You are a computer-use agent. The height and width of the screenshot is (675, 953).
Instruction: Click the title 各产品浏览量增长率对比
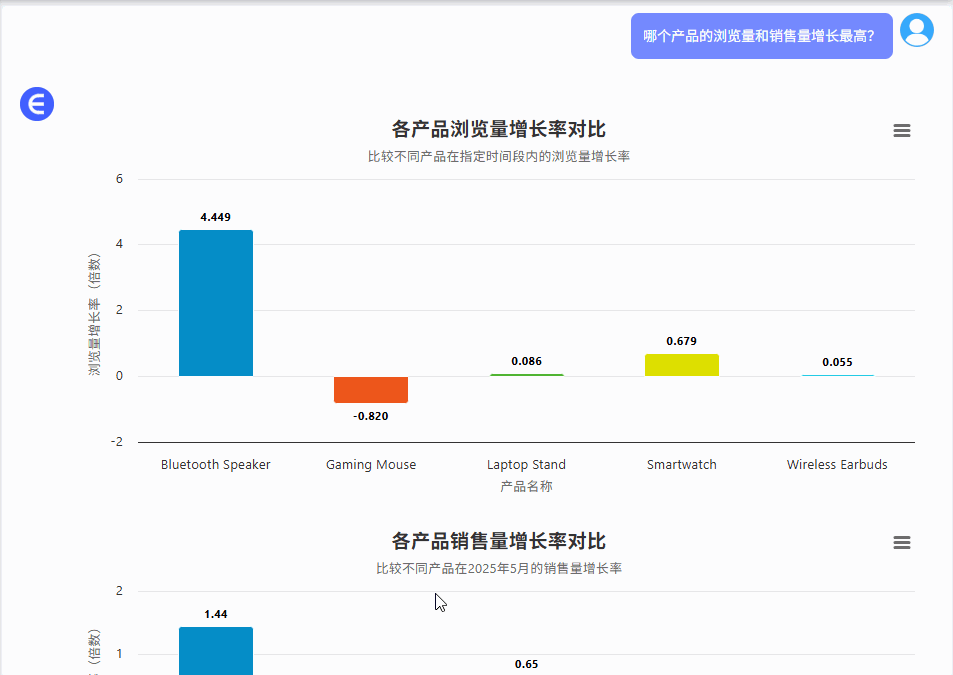coord(498,129)
